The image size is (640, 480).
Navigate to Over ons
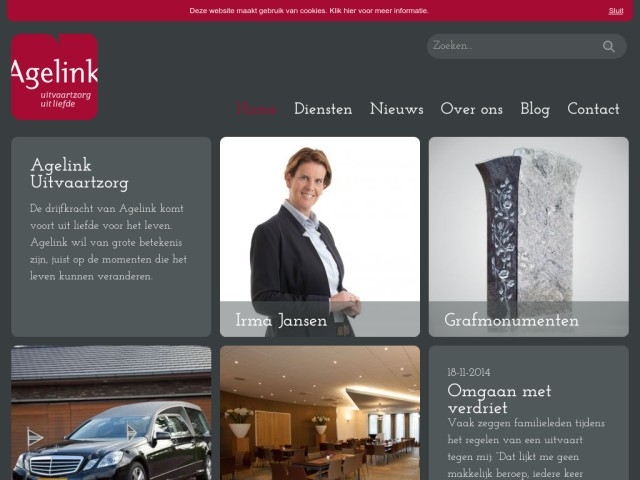click(471, 109)
